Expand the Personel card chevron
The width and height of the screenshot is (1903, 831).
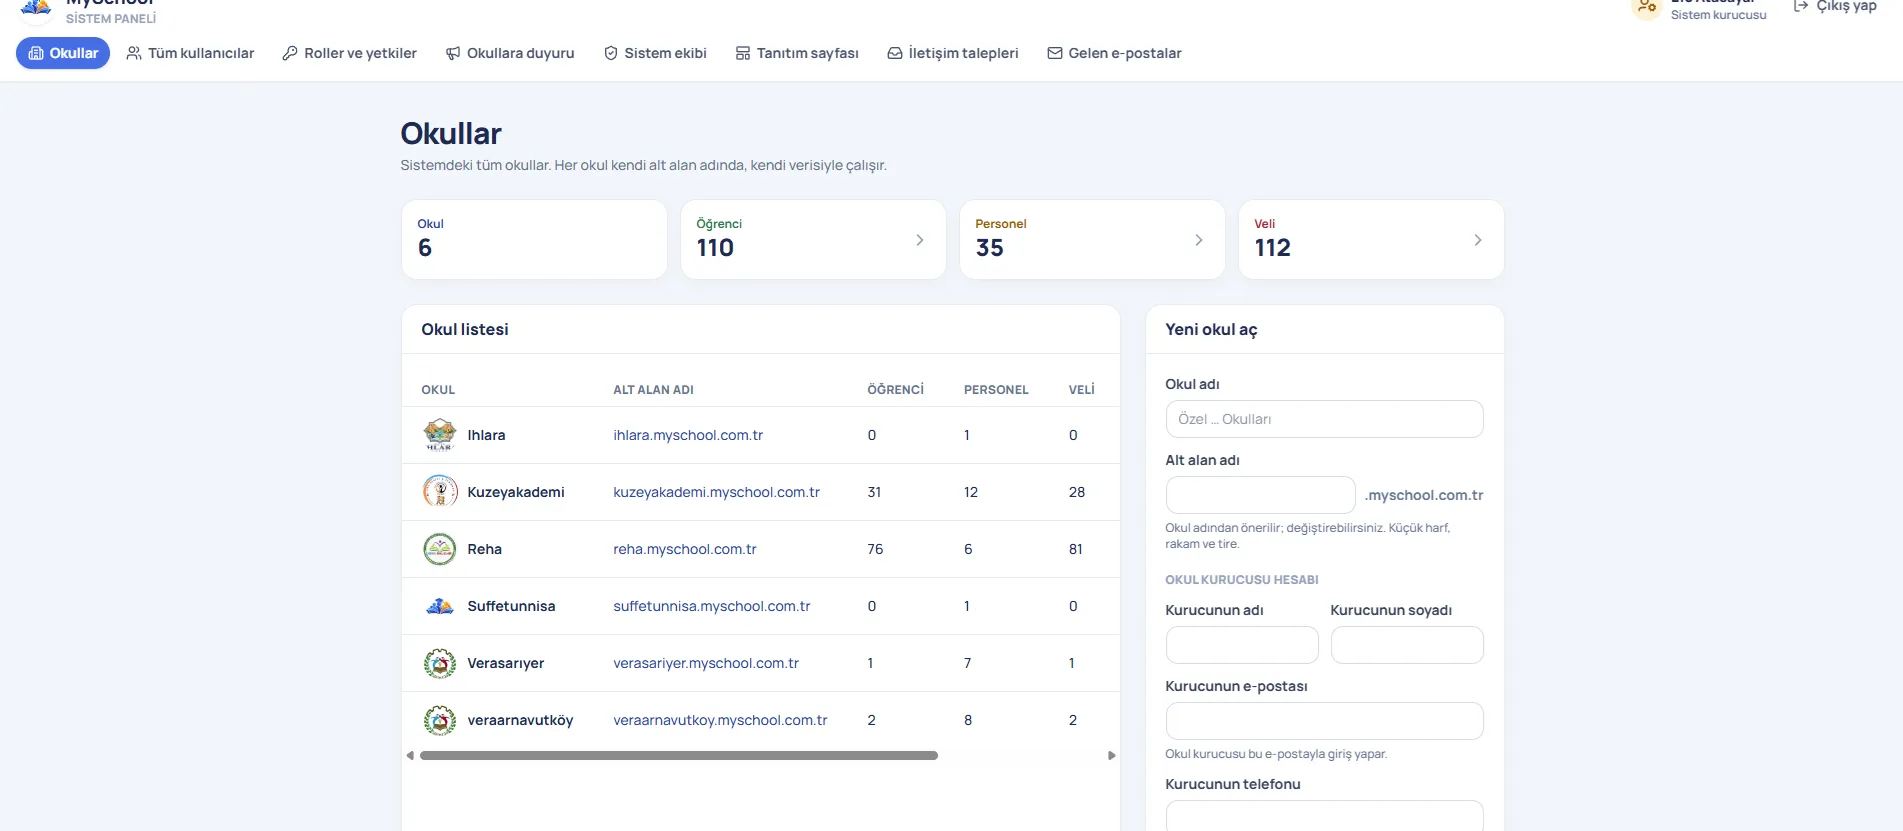[1199, 240]
